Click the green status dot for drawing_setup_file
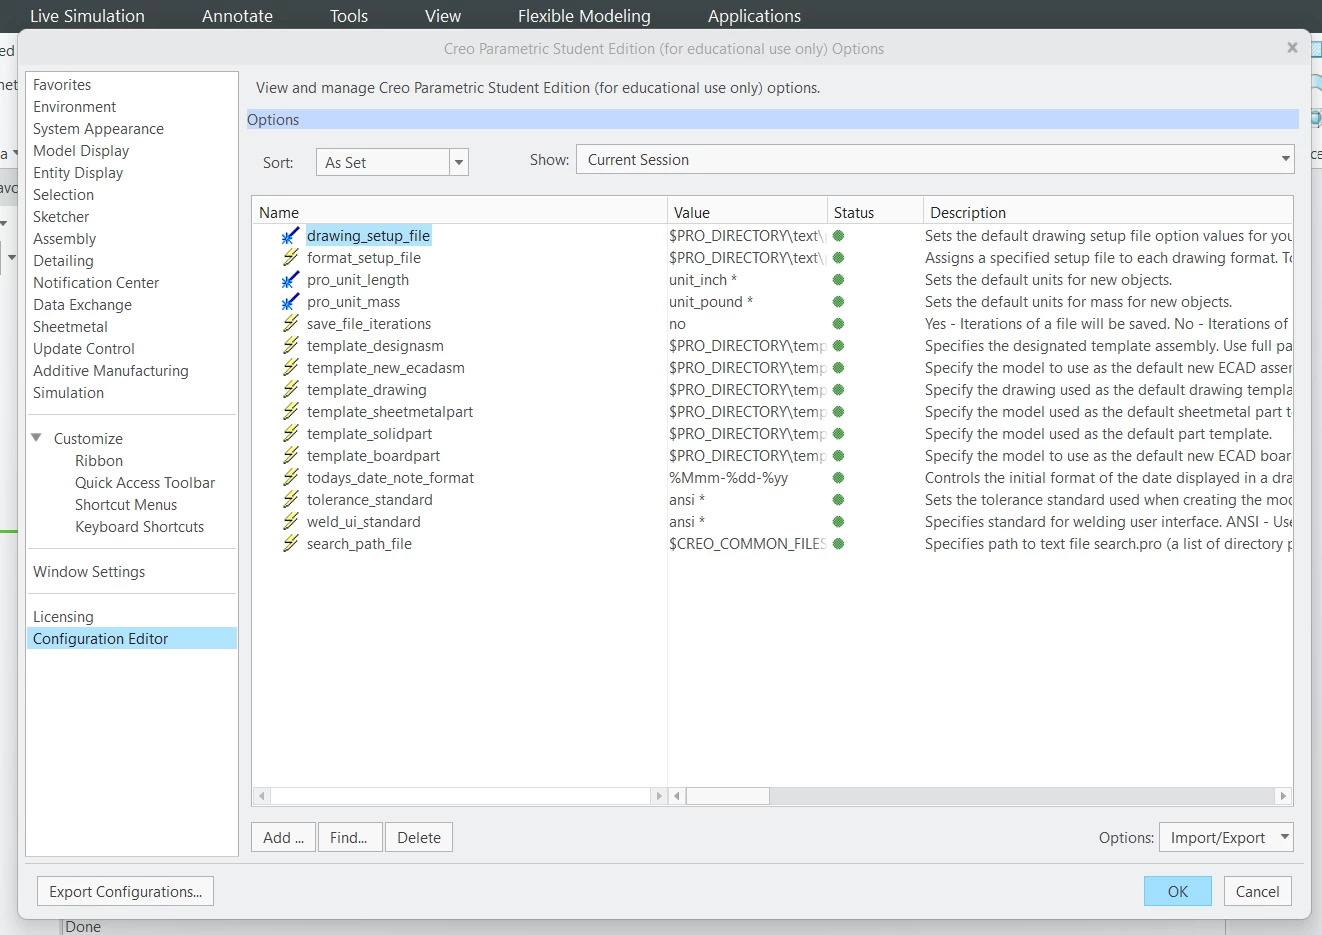Viewport: 1322px width, 935px height. pos(838,236)
